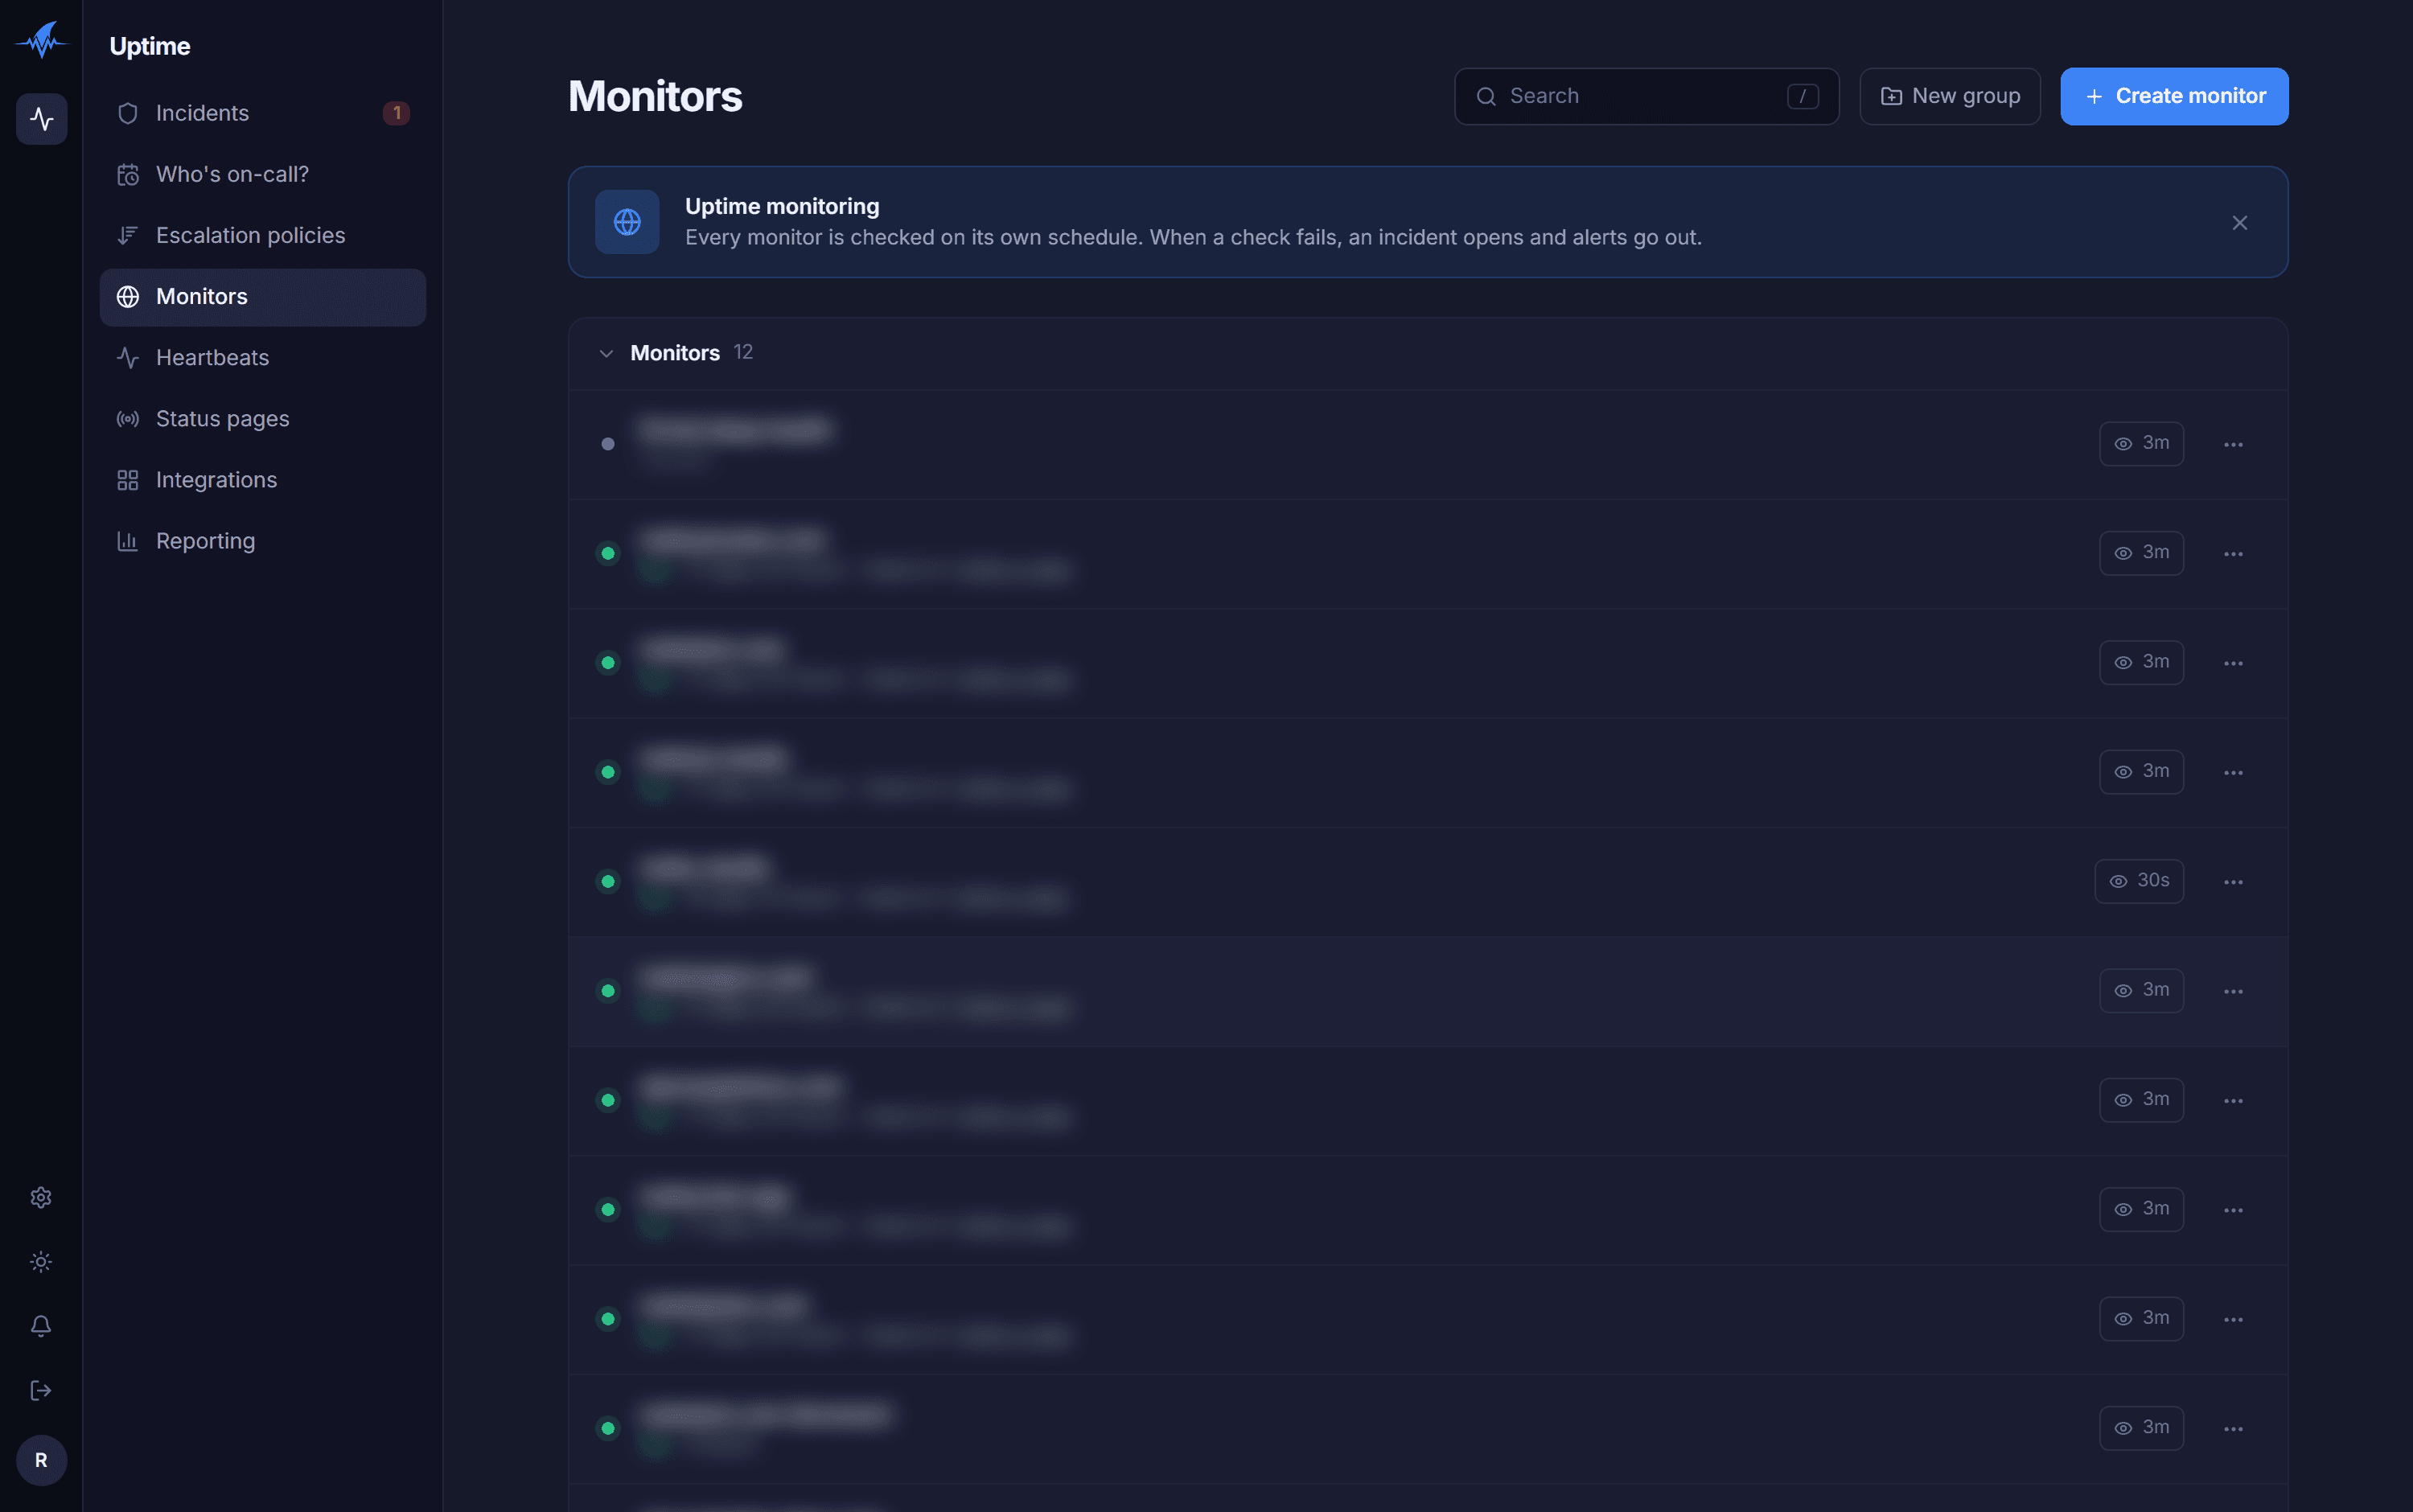Open Status pages
Screen dimensions: 2413x1512
[263, 419]
